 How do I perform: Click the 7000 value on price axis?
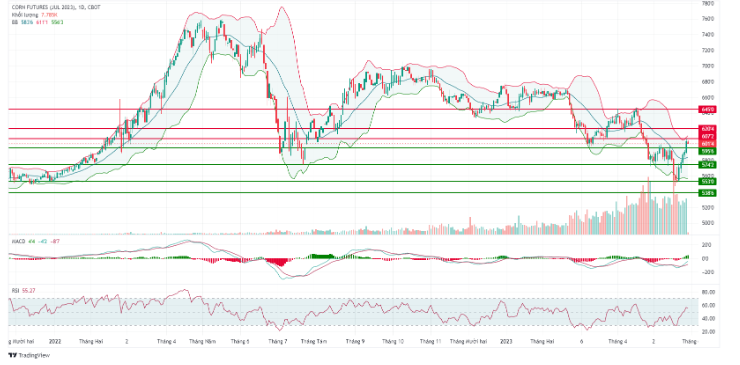point(707,66)
